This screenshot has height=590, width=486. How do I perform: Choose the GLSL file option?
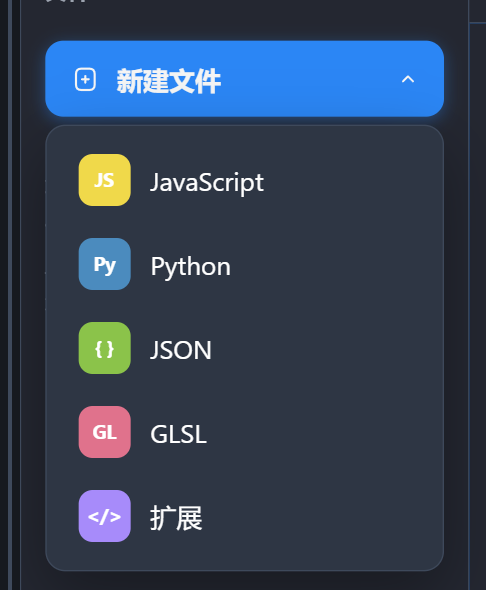click(x=245, y=432)
